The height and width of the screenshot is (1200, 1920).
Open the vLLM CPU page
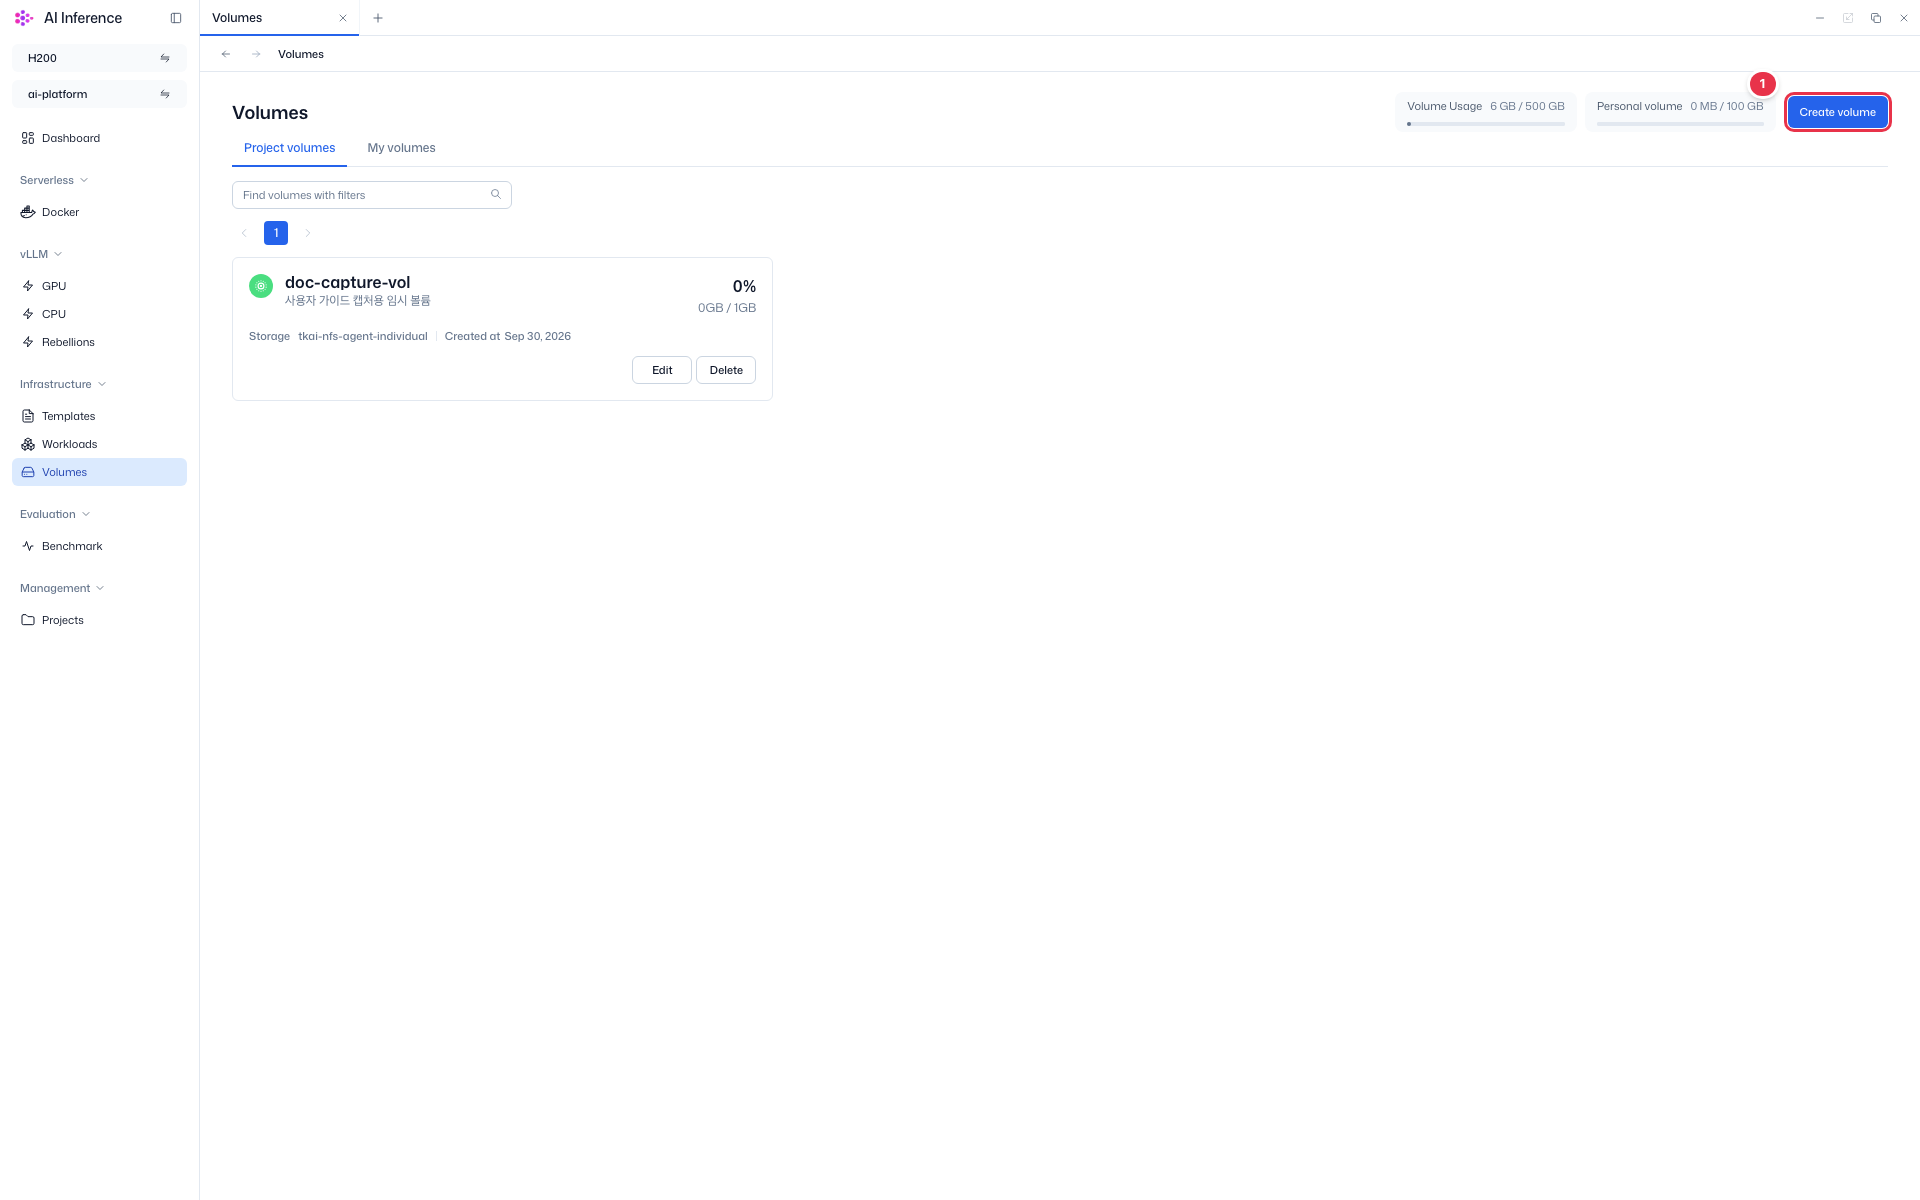(99, 314)
